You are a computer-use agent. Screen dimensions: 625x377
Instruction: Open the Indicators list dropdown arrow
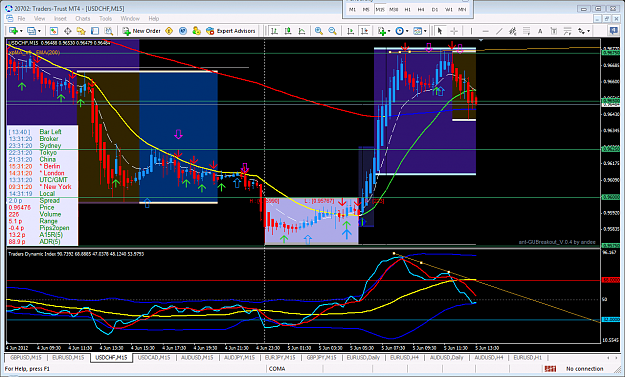point(389,31)
